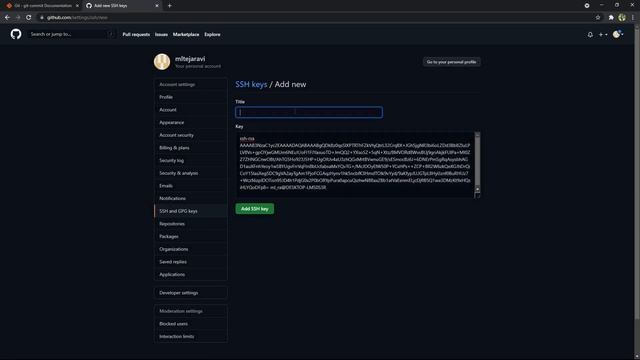Open Security log in the sidebar

(x=191, y=160)
